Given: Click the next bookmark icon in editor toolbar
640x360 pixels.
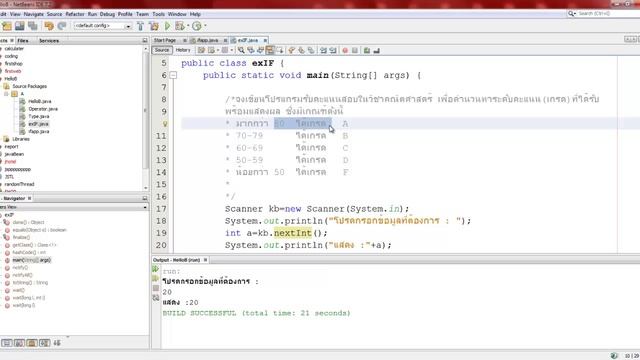Looking at the screenshot, I should coord(301,50).
